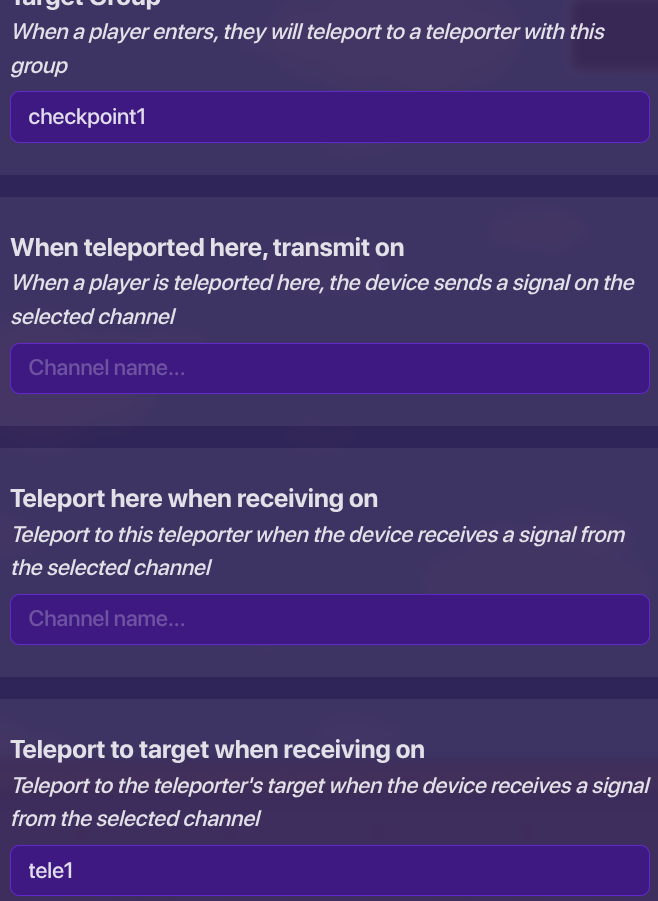Click the line 'When a player enters, they will teleport'

(307, 31)
